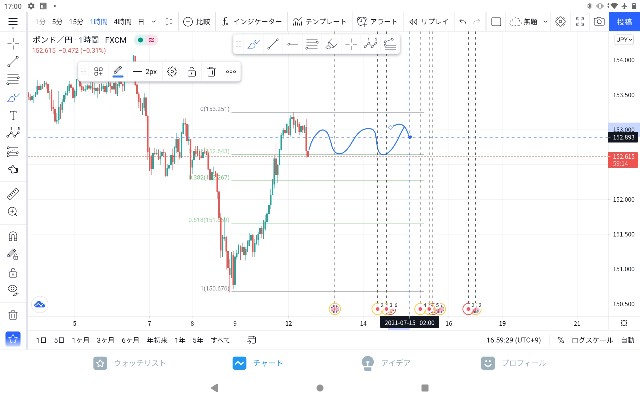
Task: Click the インジケーター indicators button
Action: tap(251, 22)
